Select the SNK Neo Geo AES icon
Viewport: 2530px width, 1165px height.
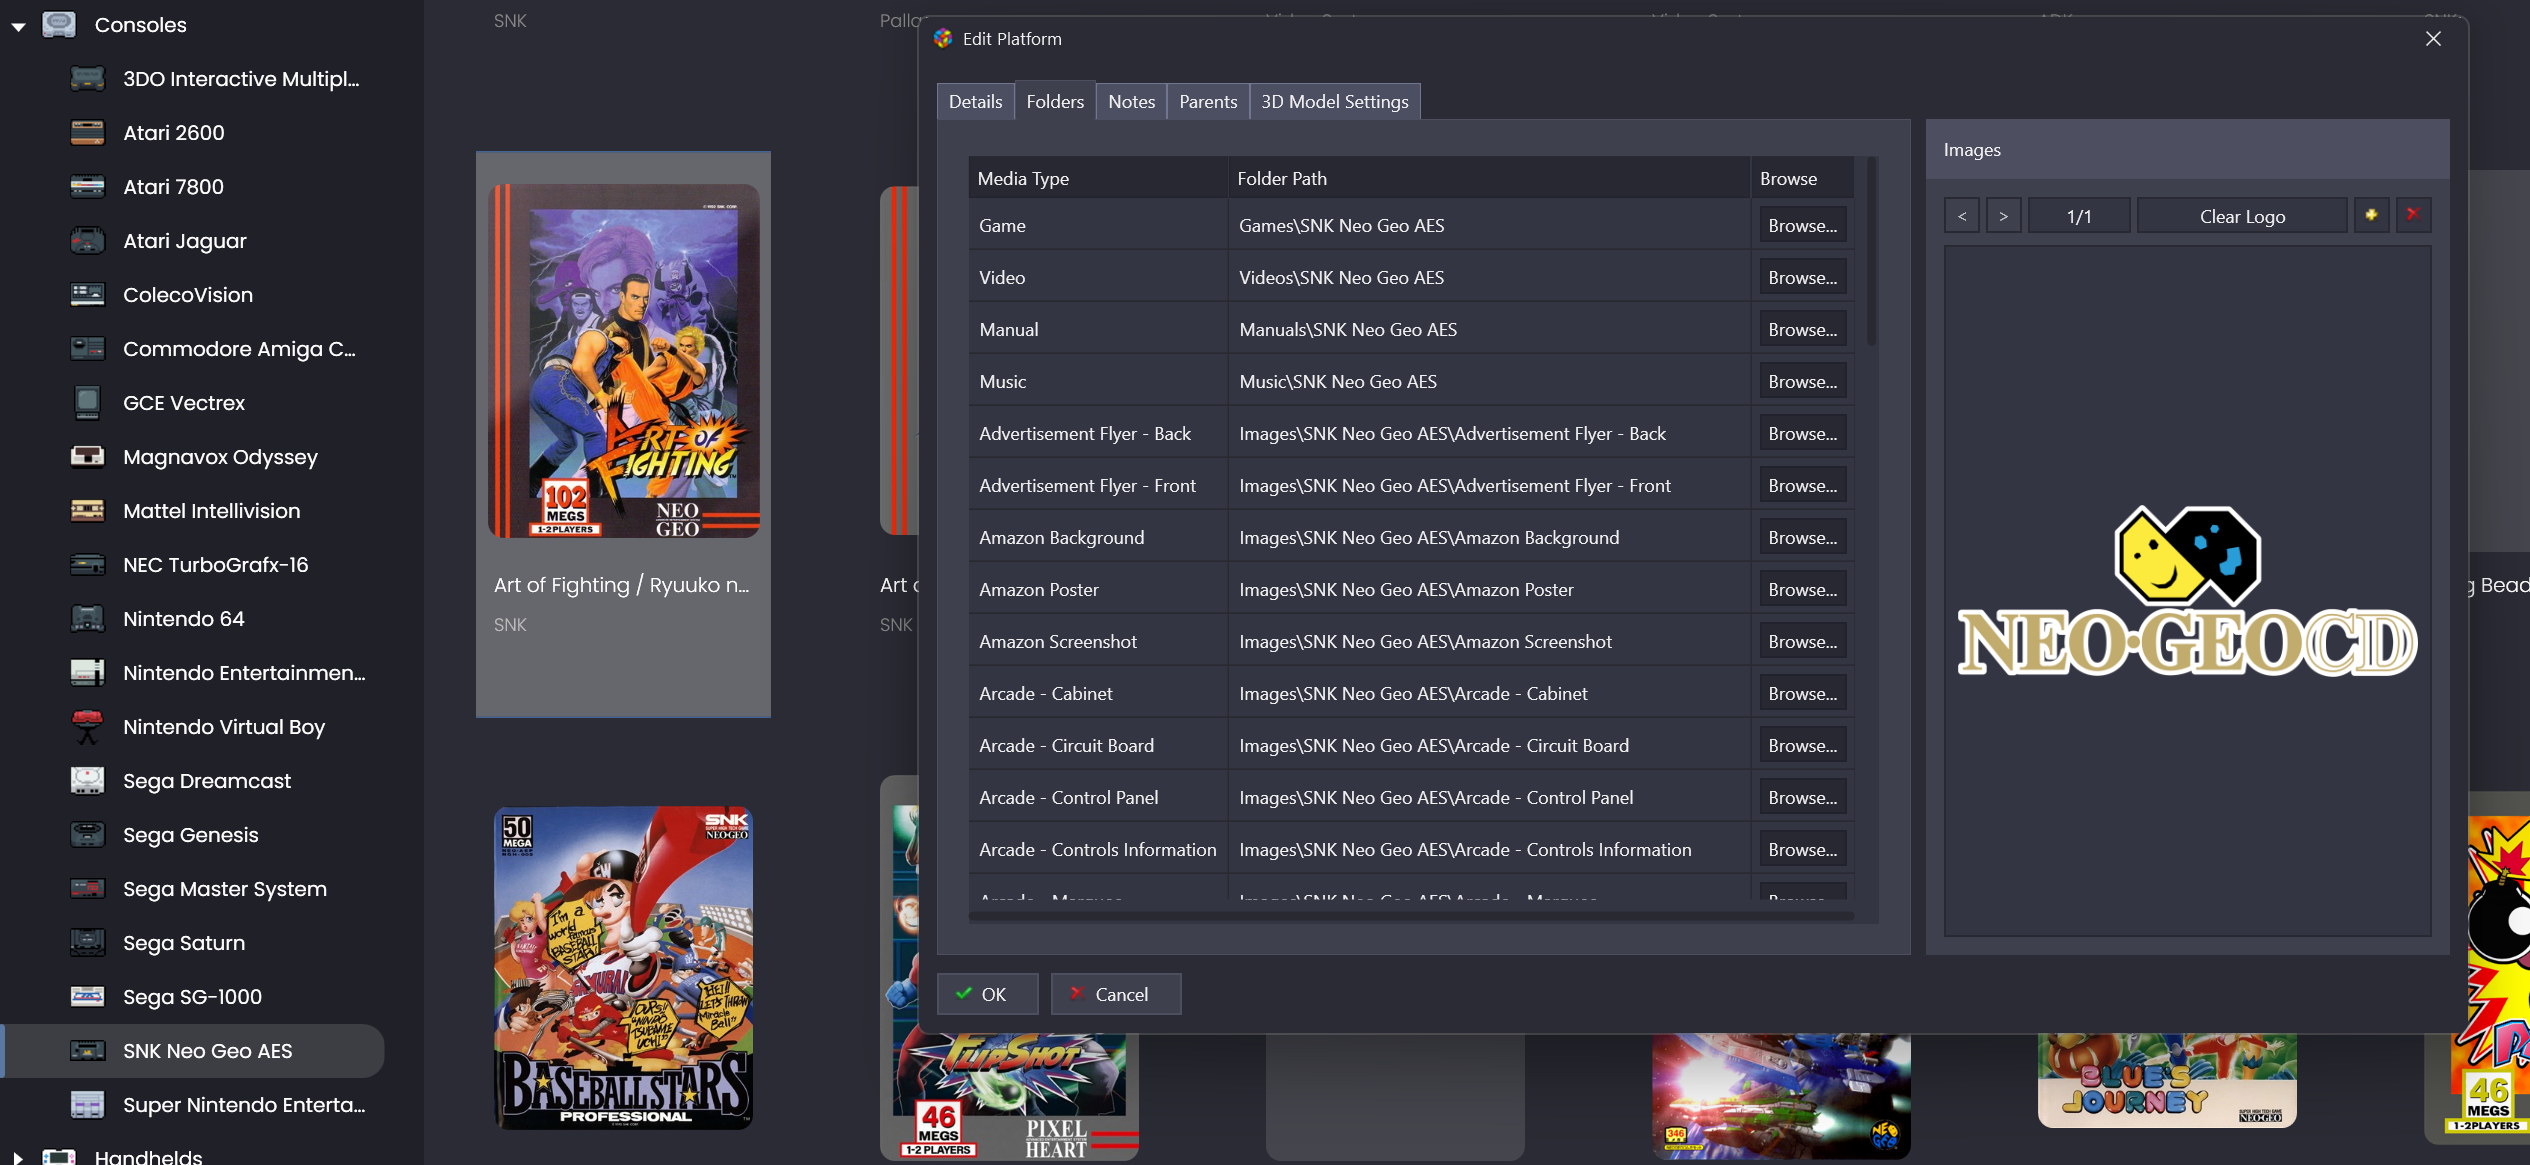click(x=87, y=1050)
